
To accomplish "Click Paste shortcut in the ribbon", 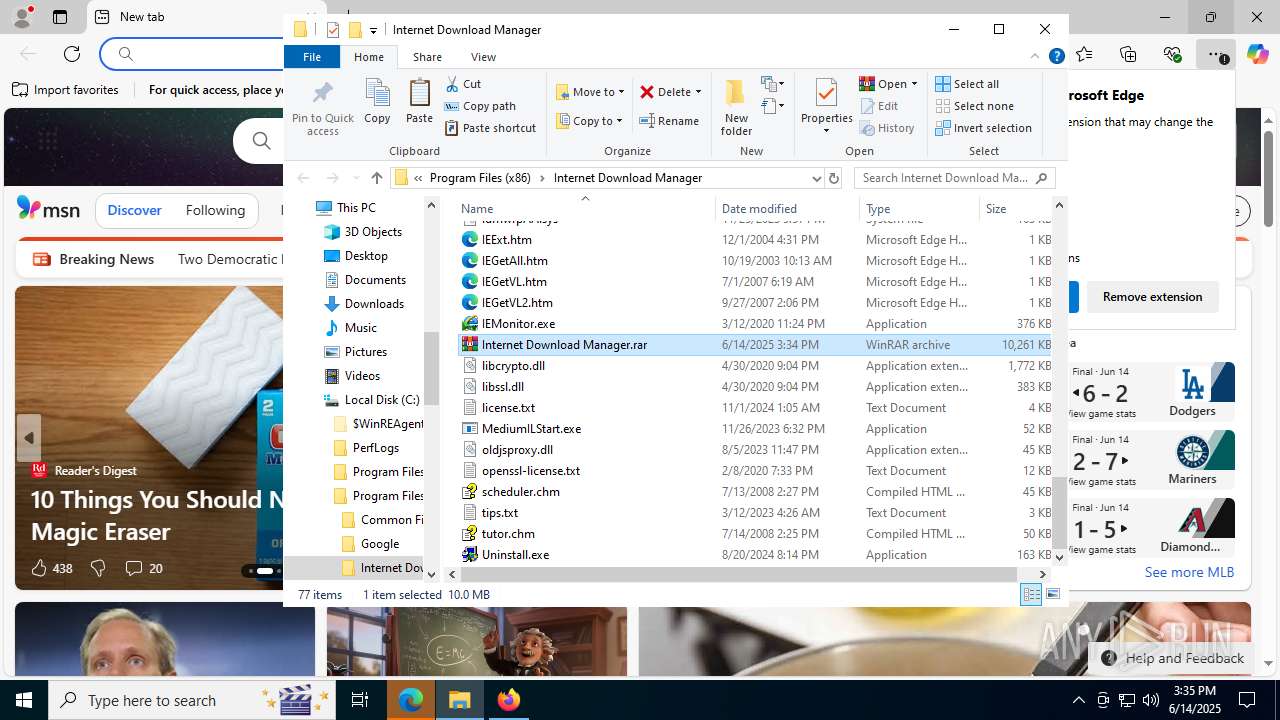I will tap(490, 128).
